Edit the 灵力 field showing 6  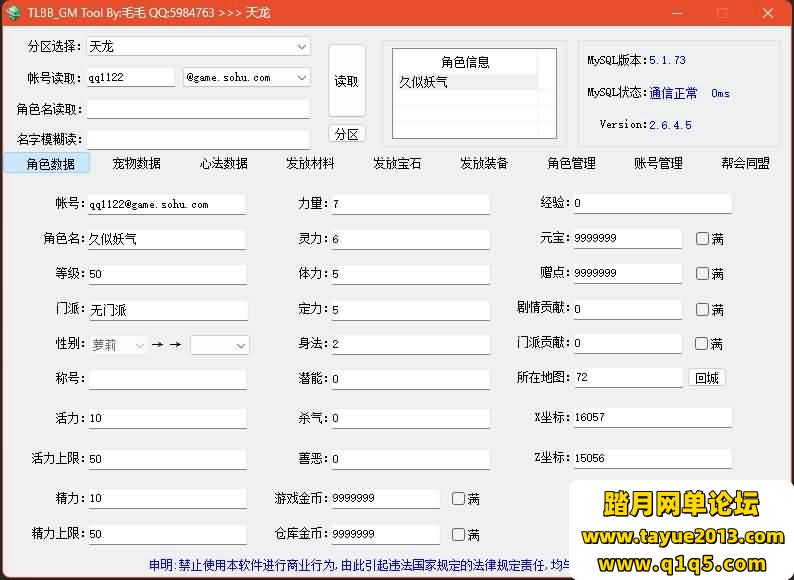pyautogui.click(x=411, y=239)
